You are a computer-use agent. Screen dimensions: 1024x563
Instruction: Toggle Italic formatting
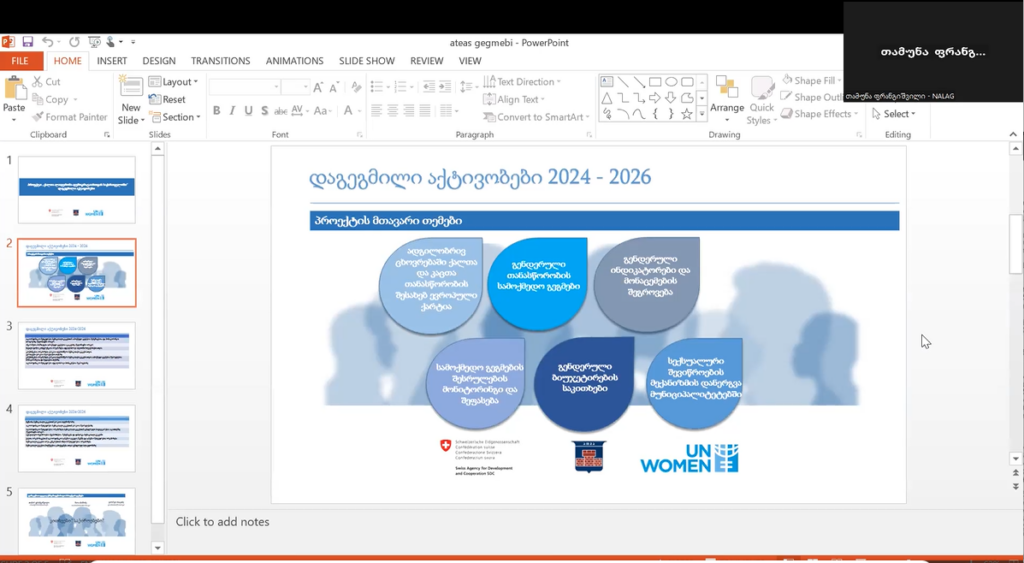[232, 111]
